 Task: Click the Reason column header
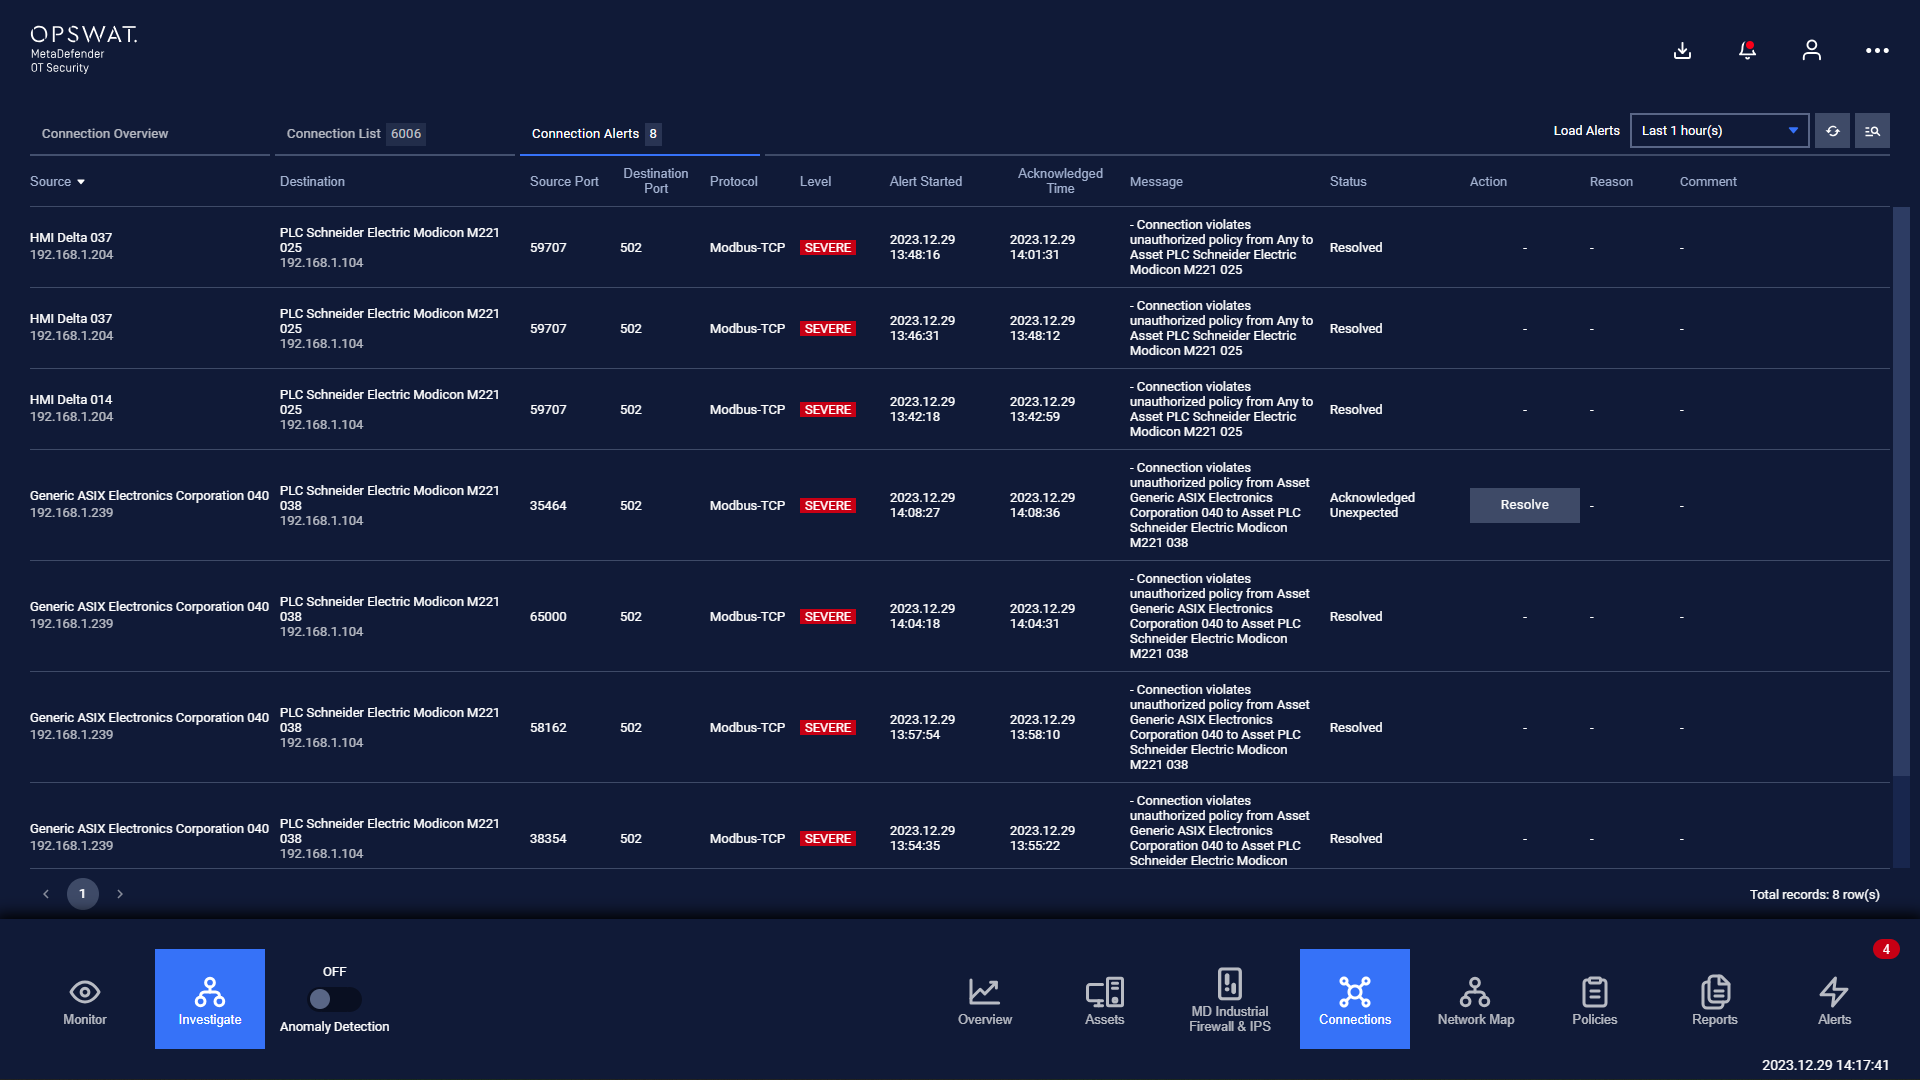[1611, 182]
